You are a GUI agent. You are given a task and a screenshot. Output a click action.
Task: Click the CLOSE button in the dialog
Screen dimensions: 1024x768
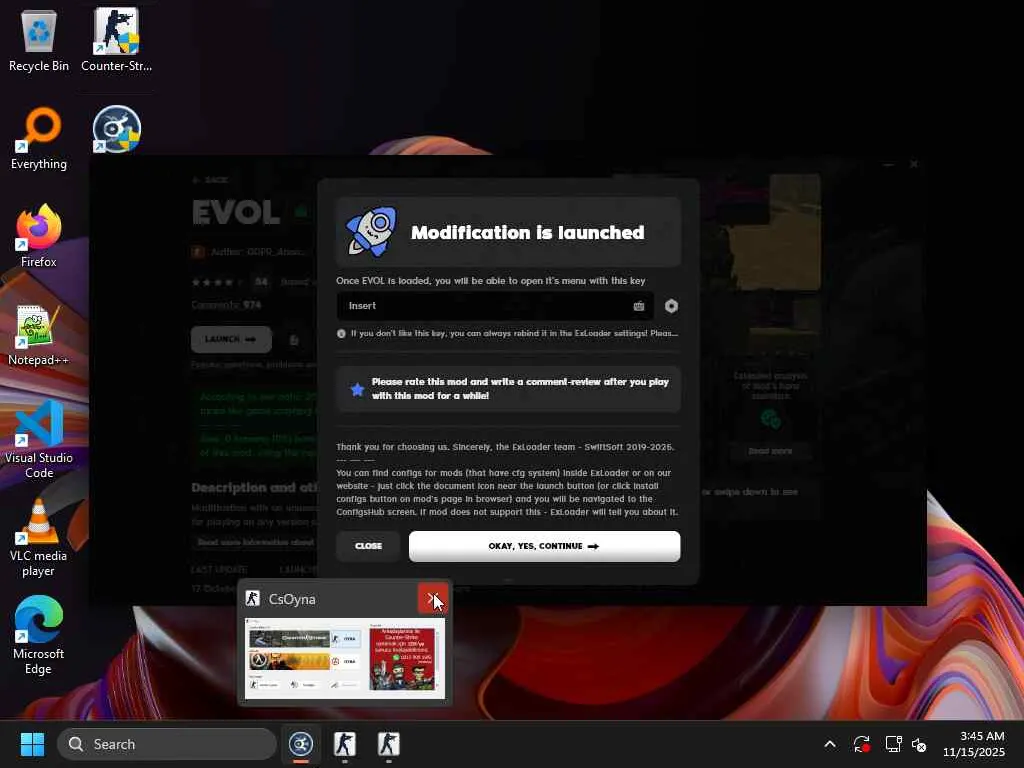coord(368,546)
